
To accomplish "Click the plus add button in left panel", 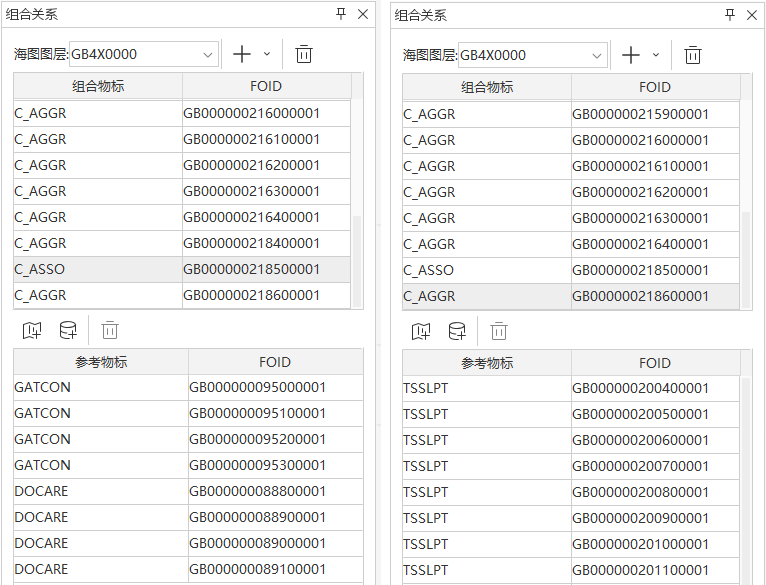I will point(241,55).
